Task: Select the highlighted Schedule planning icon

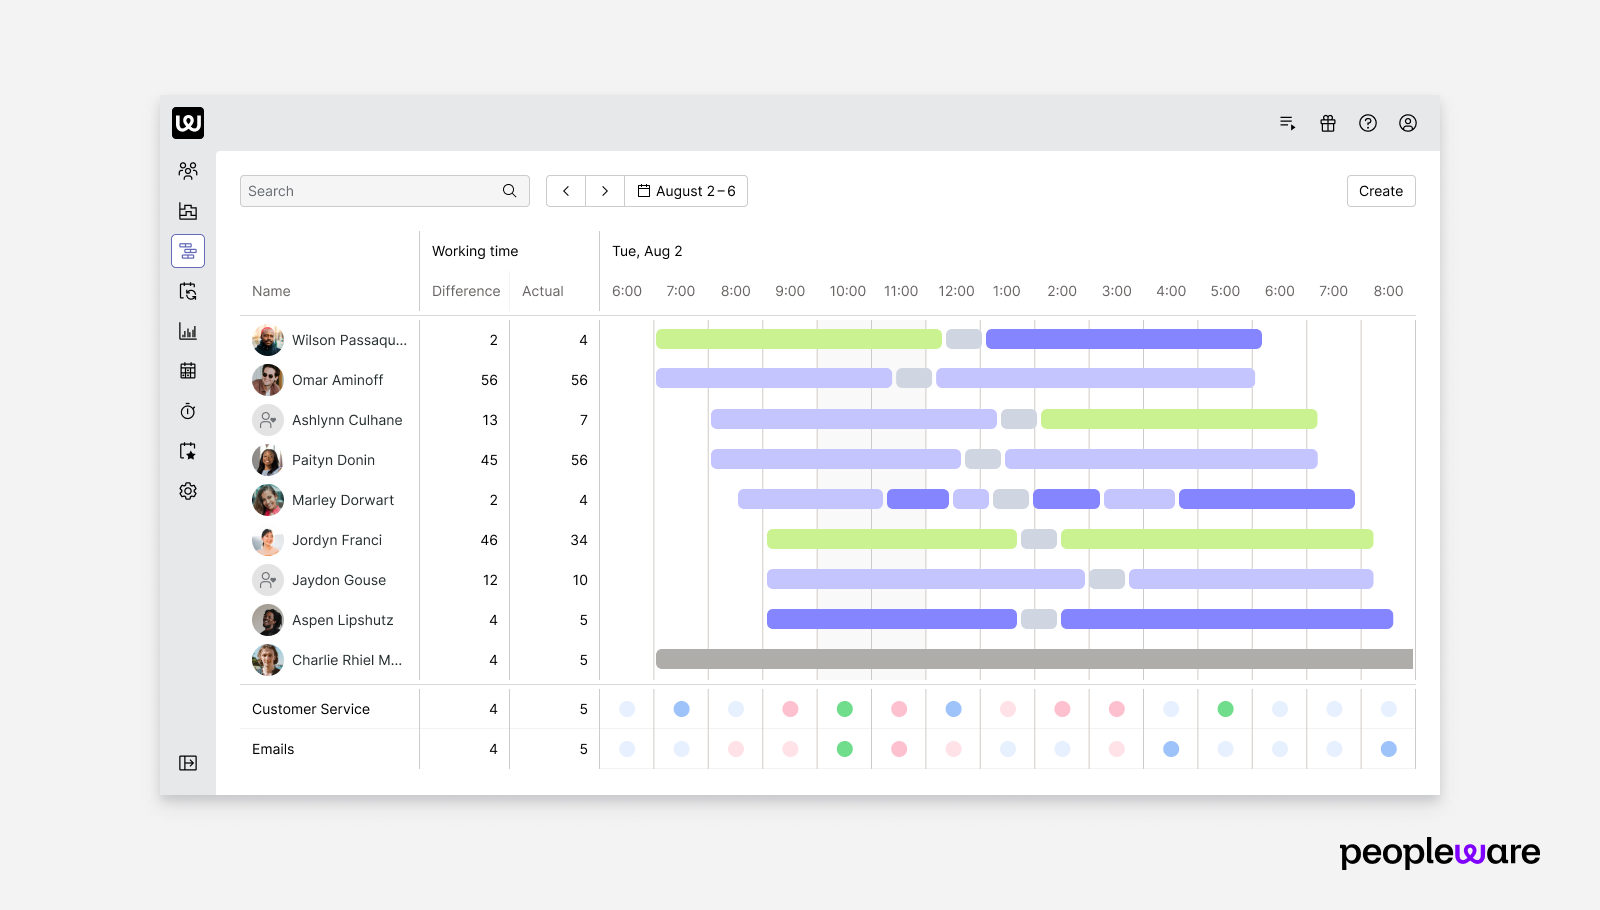Action: [188, 251]
